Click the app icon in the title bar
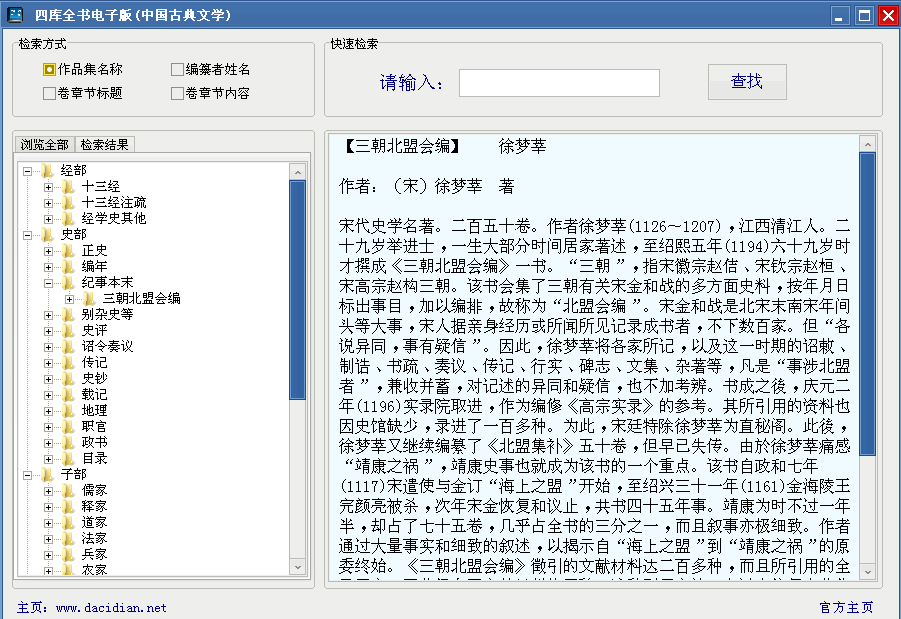901x619 pixels. tap(15, 14)
